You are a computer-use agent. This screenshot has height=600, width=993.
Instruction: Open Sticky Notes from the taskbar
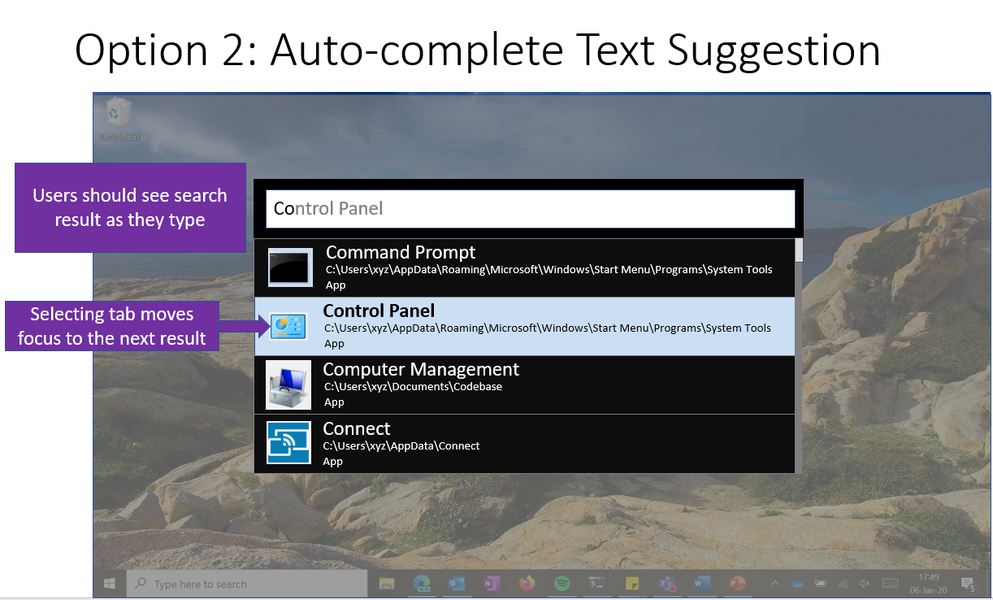coord(631,584)
